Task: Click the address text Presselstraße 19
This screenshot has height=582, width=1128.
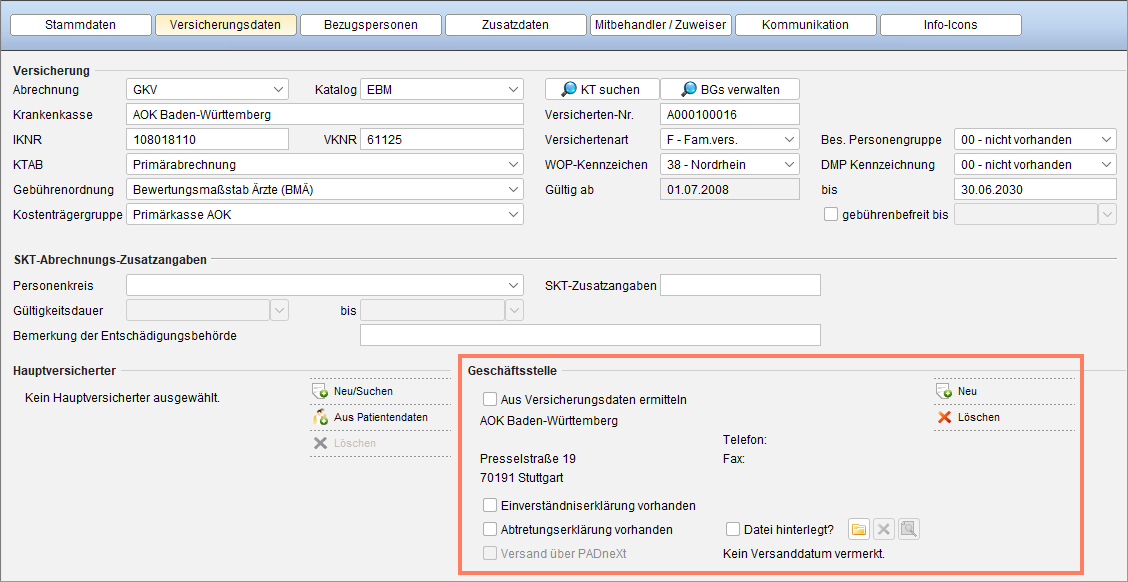Action: click(527, 458)
